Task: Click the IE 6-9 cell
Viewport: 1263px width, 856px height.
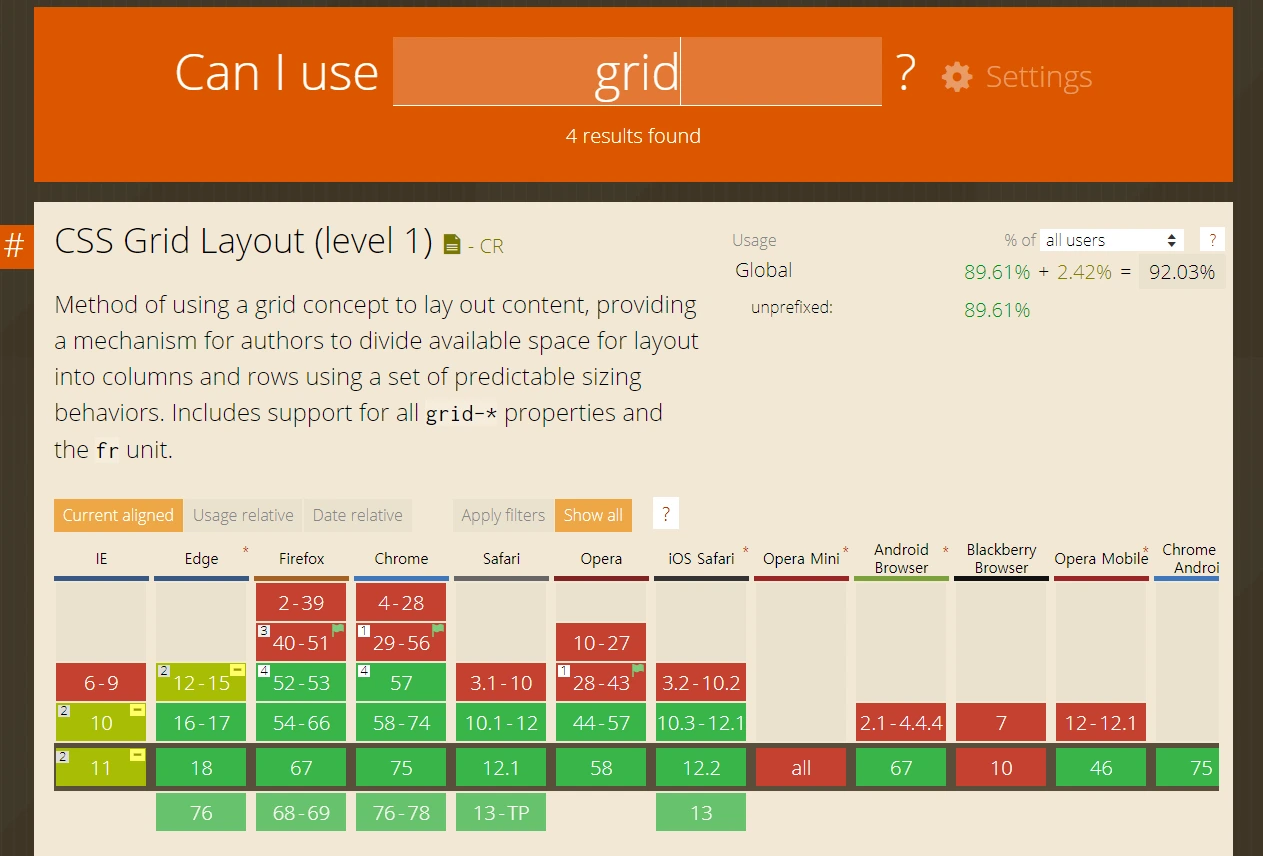Action: pos(101,682)
